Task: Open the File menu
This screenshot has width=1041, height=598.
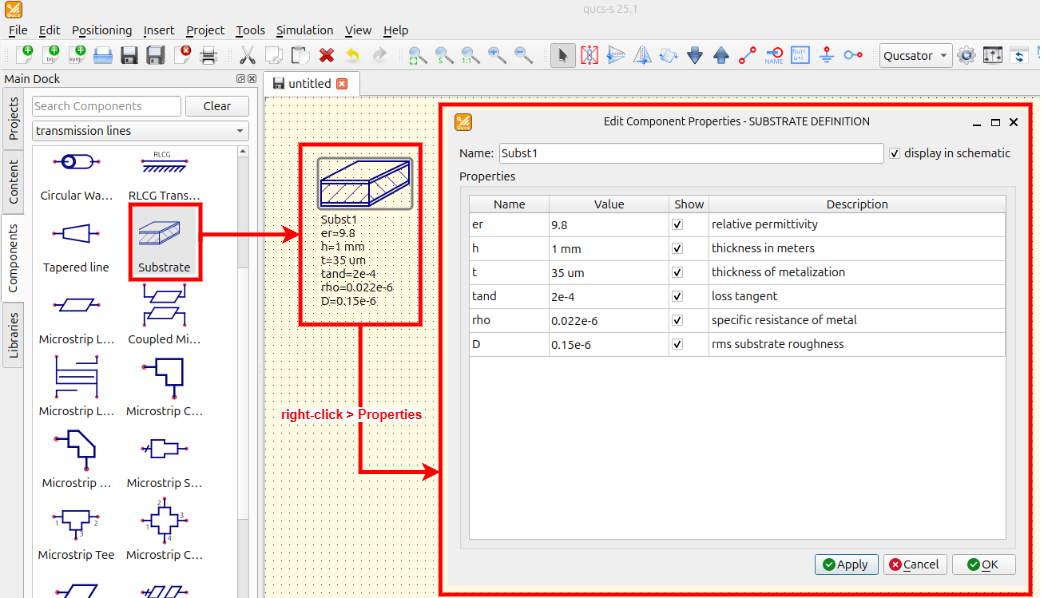Action: (x=18, y=30)
